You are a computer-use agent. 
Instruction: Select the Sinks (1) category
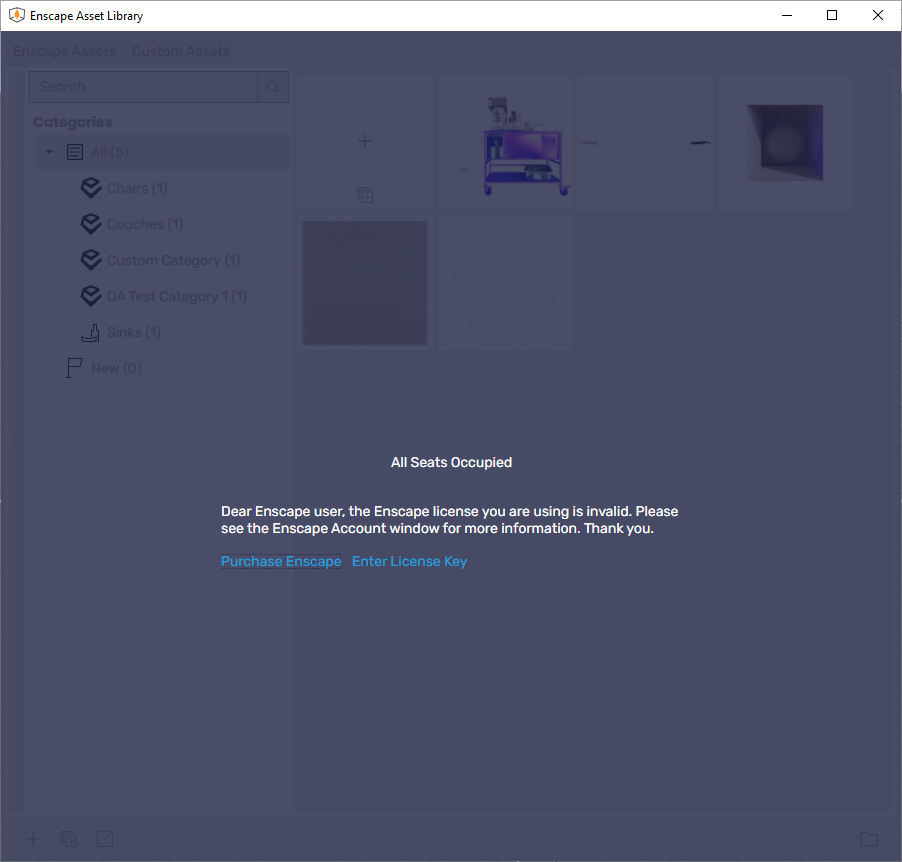(133, 332)
